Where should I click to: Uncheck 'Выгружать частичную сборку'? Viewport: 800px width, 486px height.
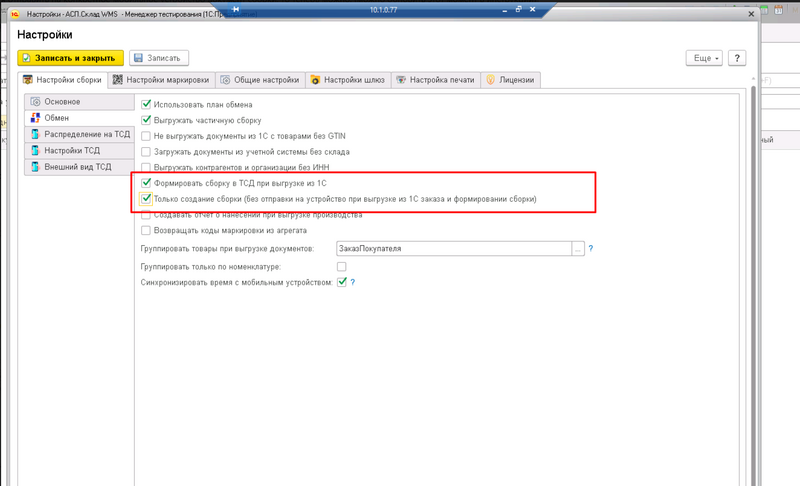point(146,120)
